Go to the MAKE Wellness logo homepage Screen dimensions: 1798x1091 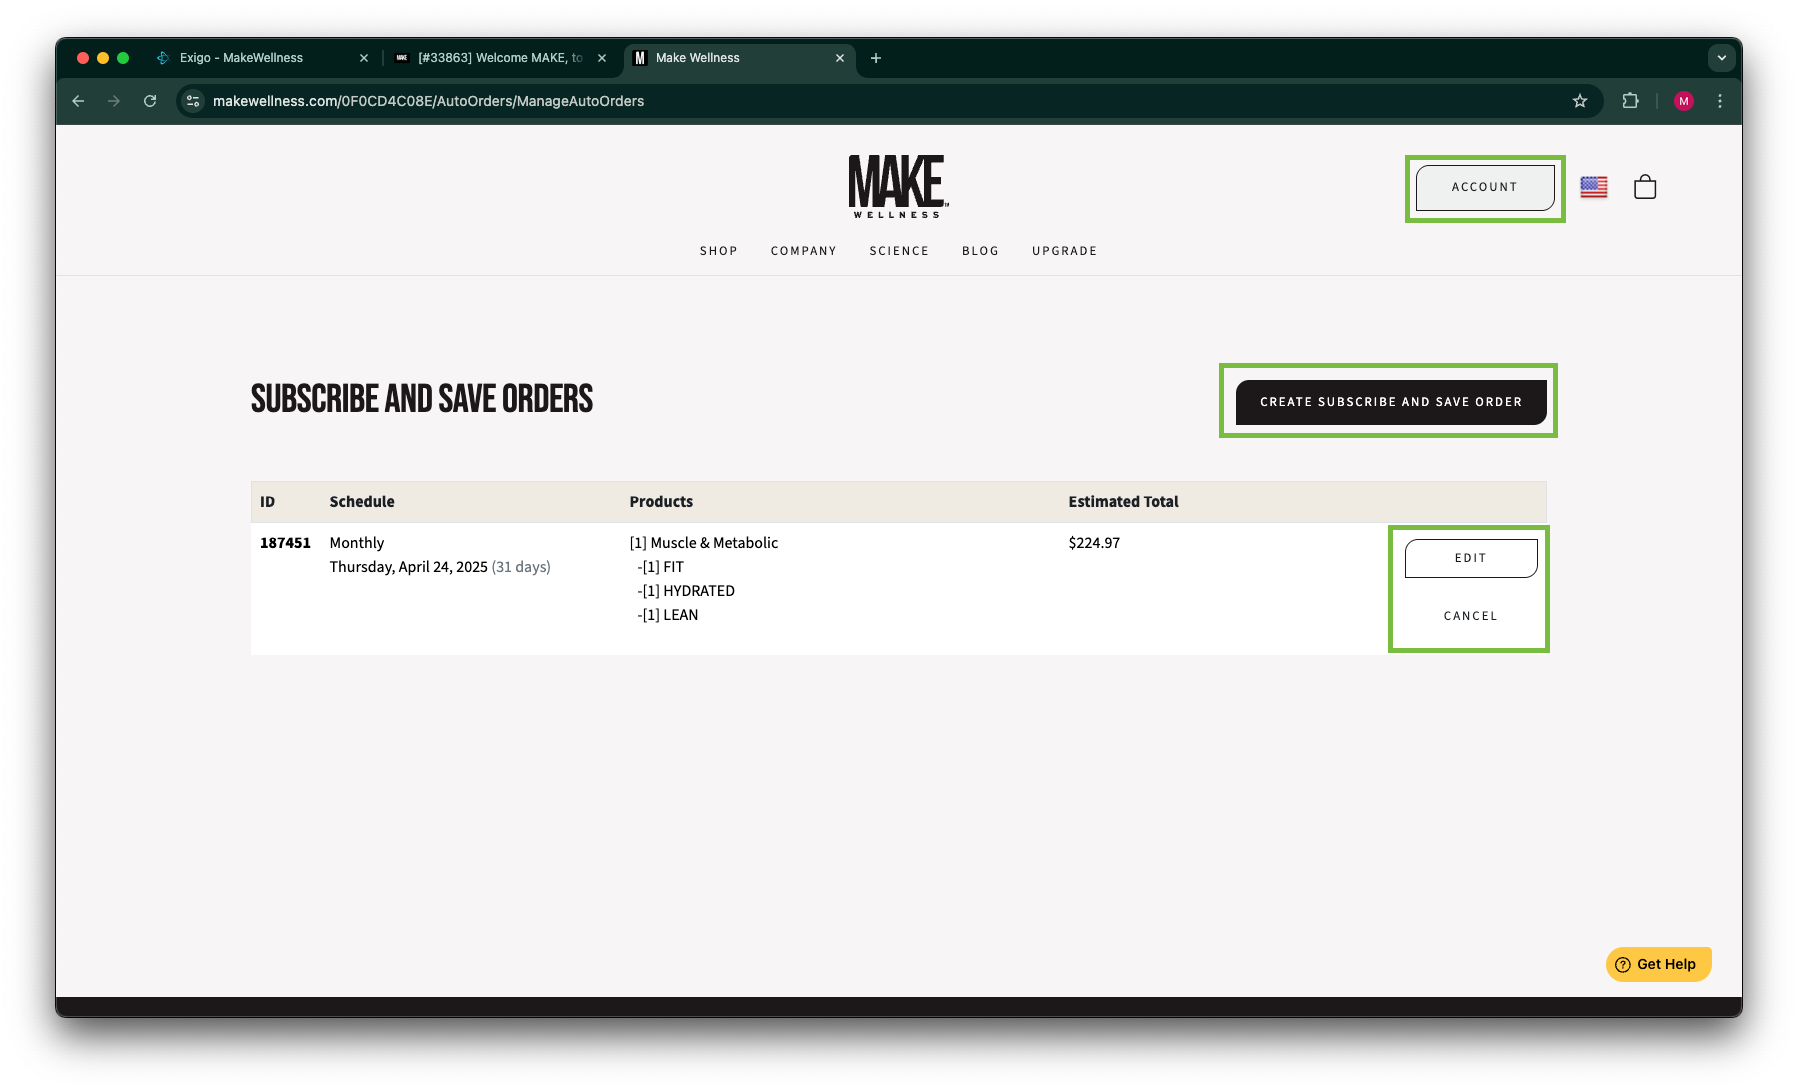tap(898, 186)
